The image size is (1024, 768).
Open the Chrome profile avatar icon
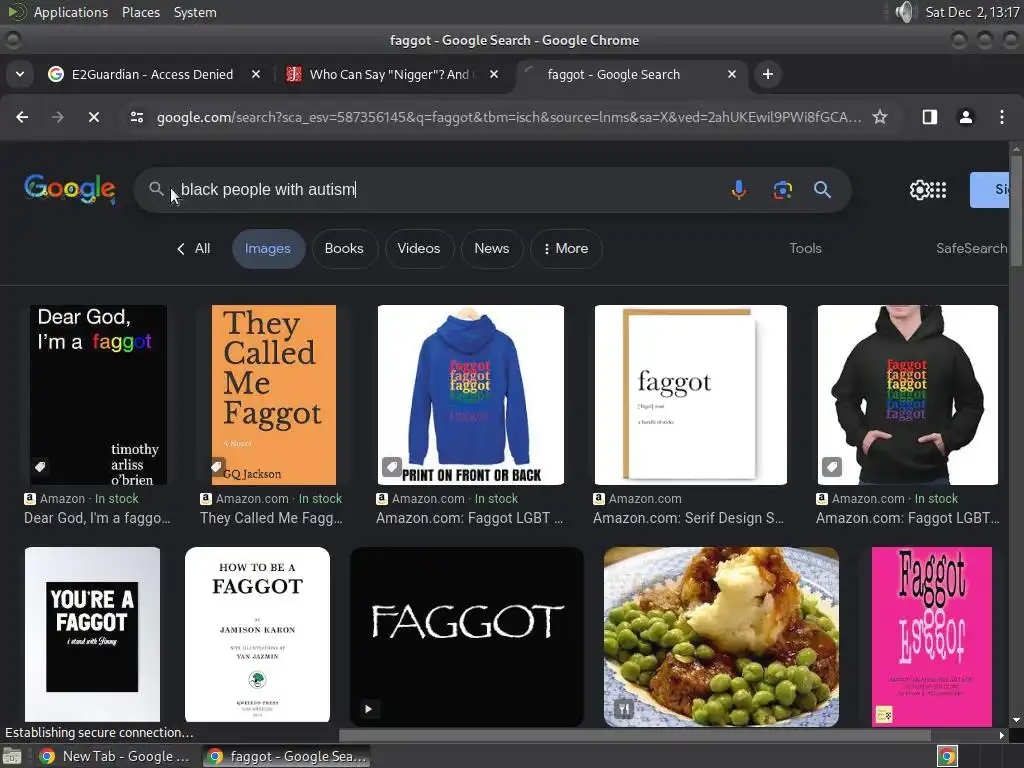pyautogui.click(x=965, y=117)
